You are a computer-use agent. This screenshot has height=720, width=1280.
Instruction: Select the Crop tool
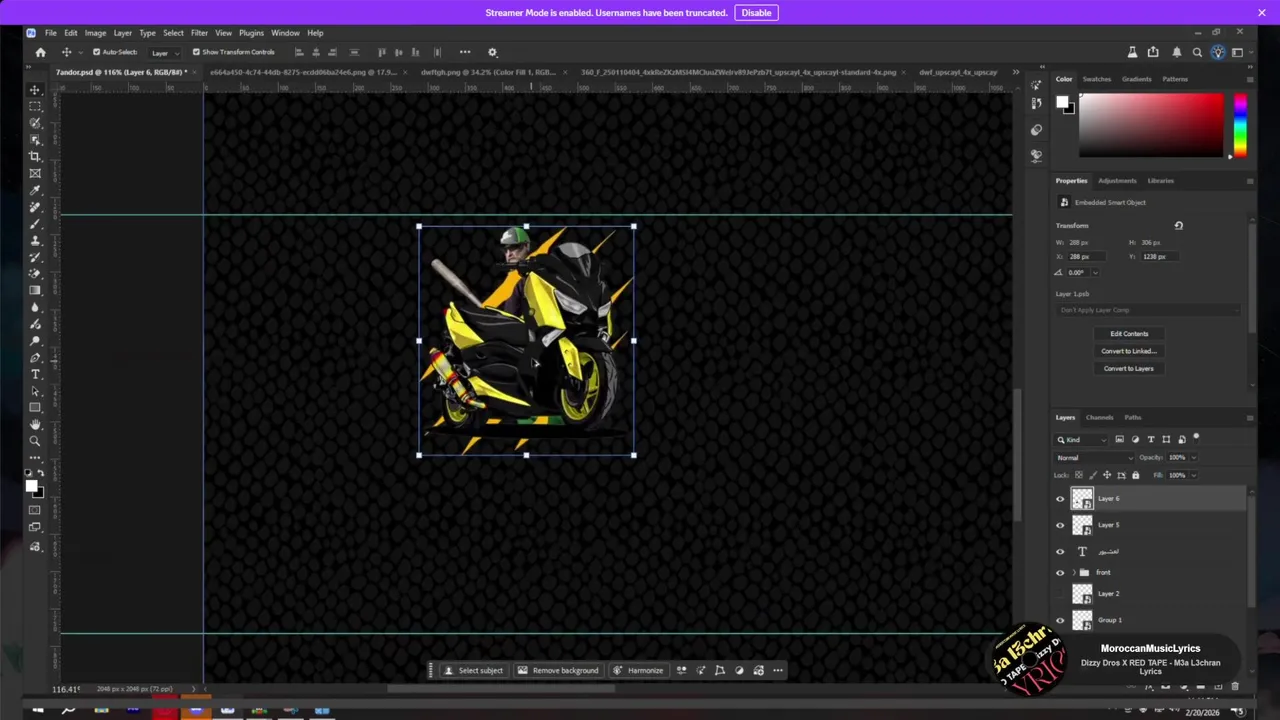tap(35, 156)
